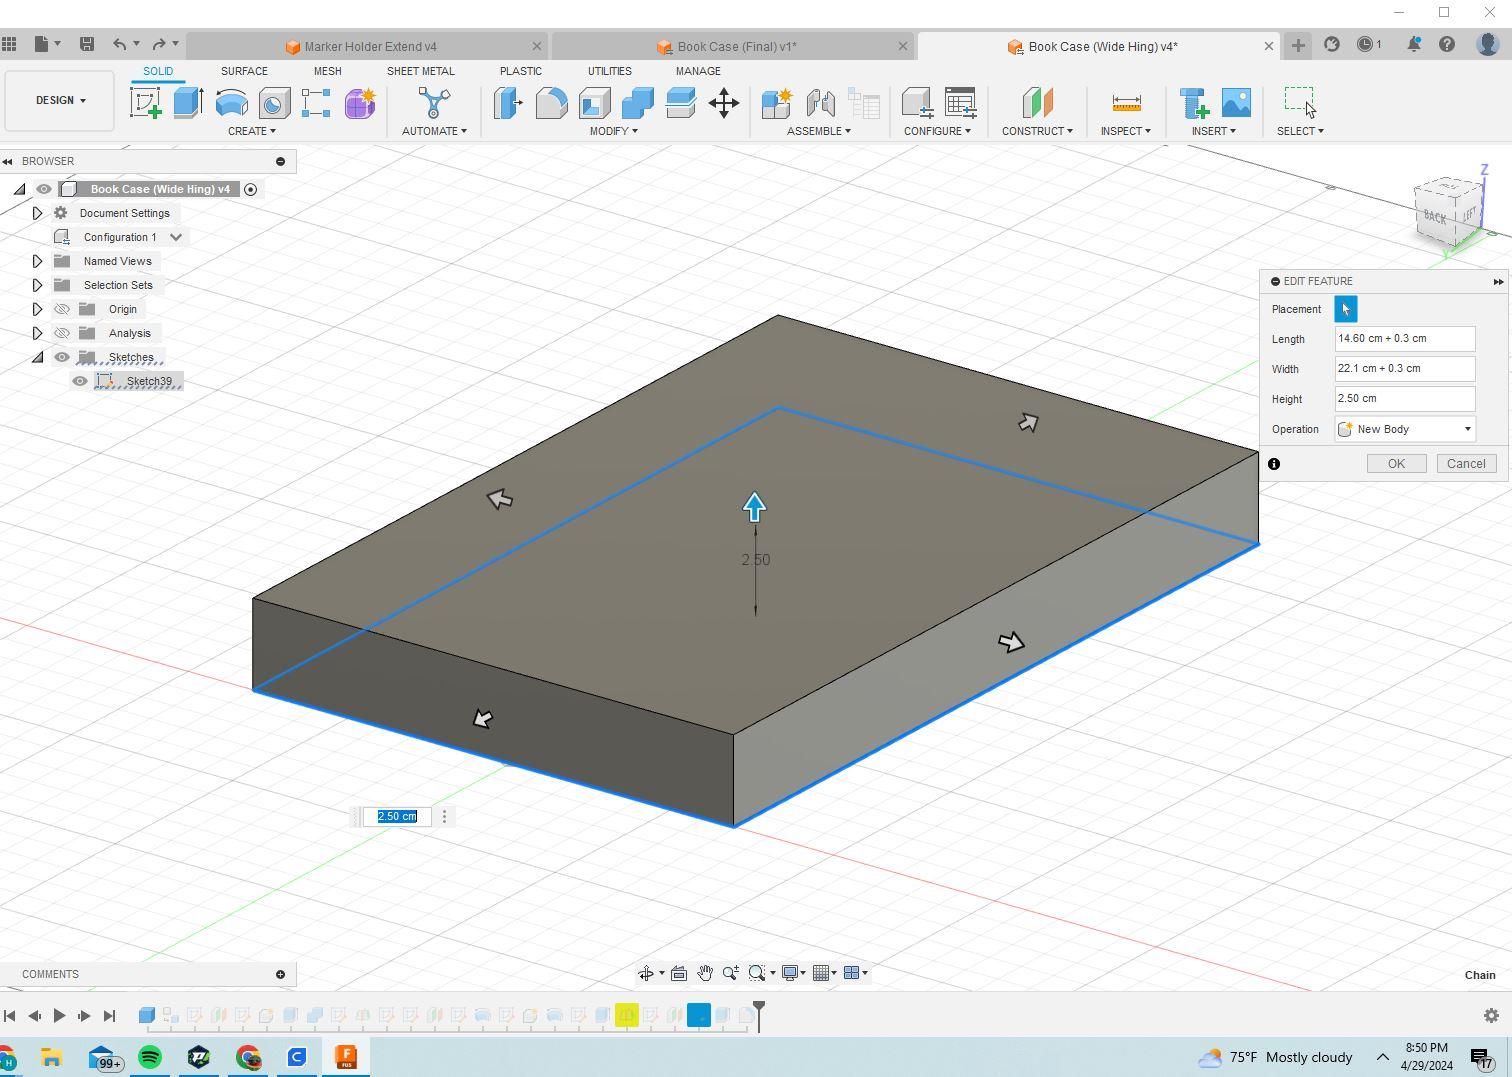This screenshot has height=1077, width=1512.
Task: Expand the Origin folder
Action: coord(37,309)
